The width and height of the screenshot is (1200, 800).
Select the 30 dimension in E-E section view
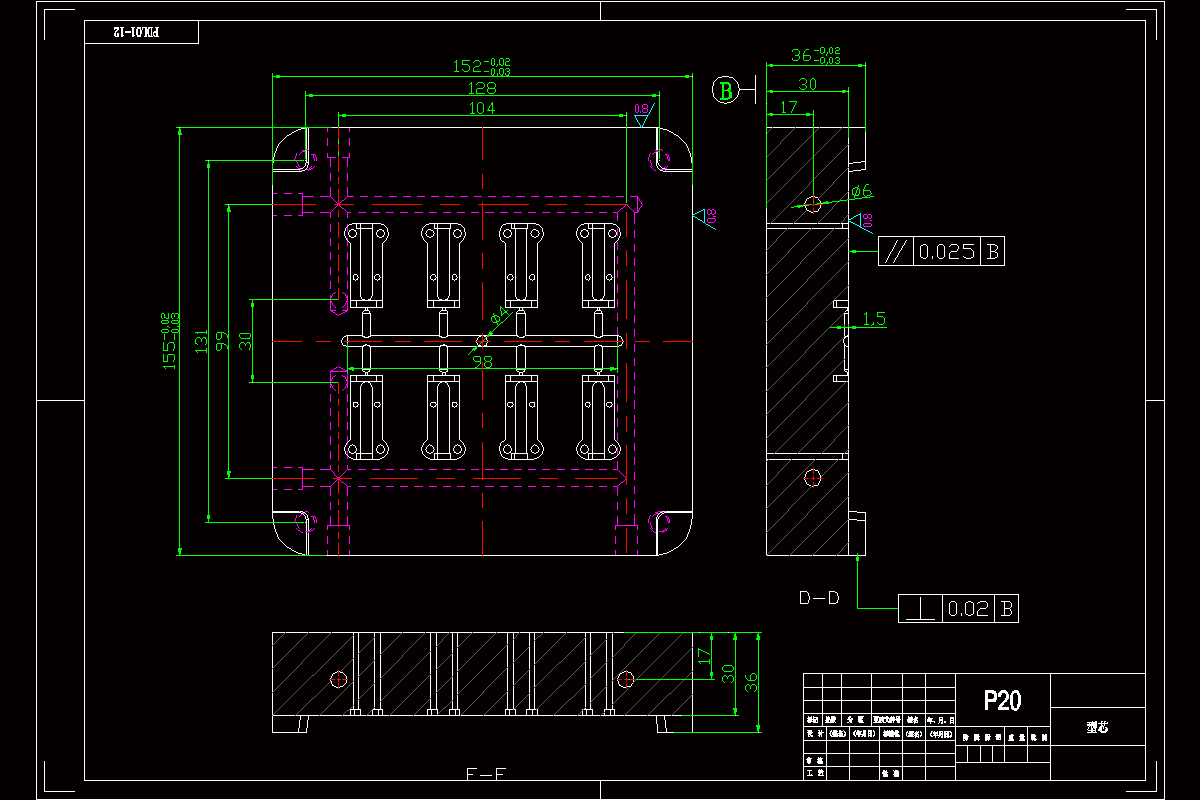coord(728,674)
